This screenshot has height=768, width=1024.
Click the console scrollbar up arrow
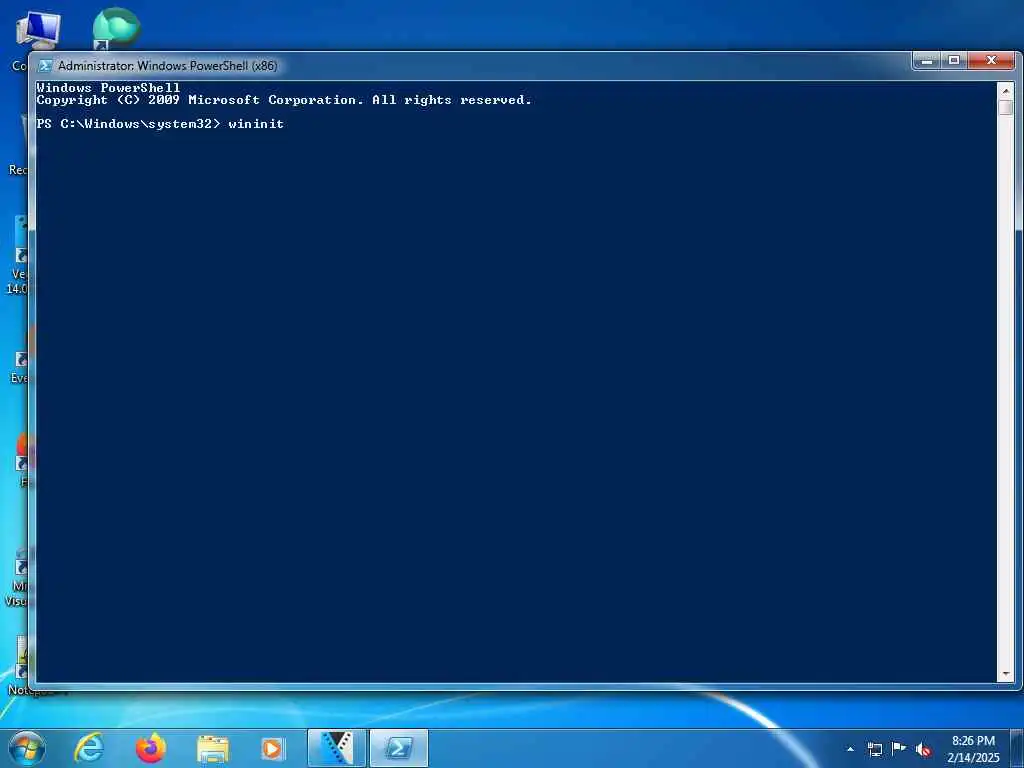[x=1006, y=91]
